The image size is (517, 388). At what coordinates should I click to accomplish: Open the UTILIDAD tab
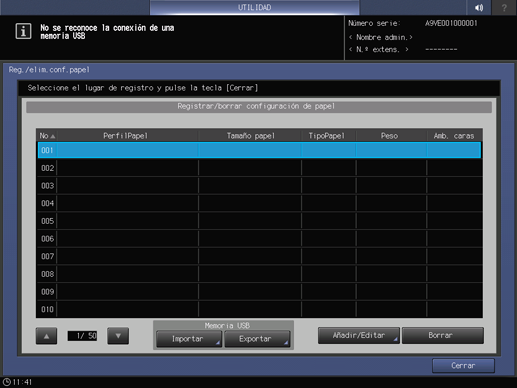pyautogui.click(x=254, y=7)
